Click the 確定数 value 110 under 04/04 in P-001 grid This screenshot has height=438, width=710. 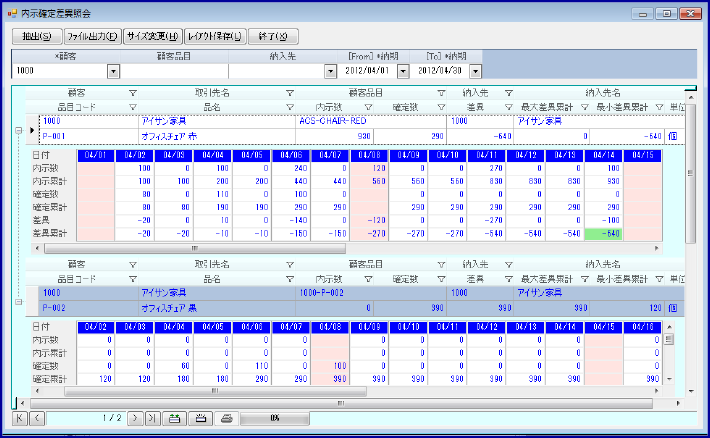[213, 195]
